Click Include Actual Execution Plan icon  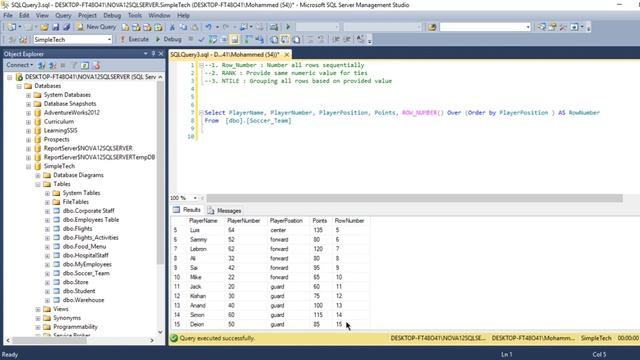(x=248, y=40)
